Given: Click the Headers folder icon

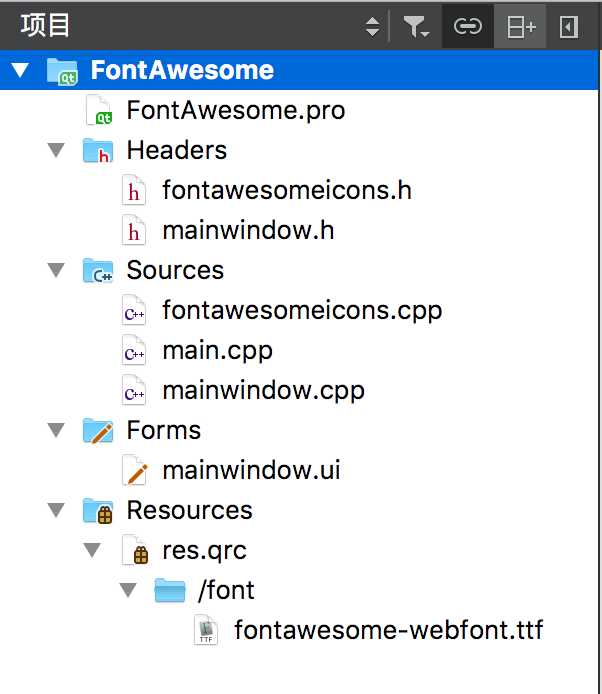Looking at the screenshot, I should pyautogui.click(x=98, y=150).
